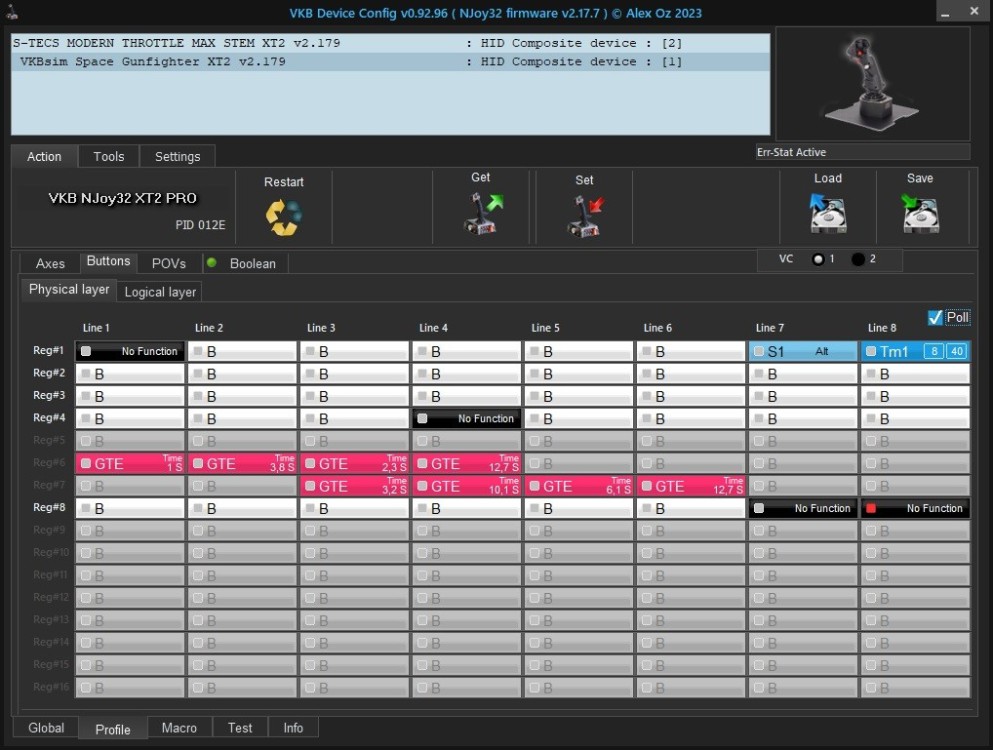Click the green Boolean indicator dot

click(212, 262)
